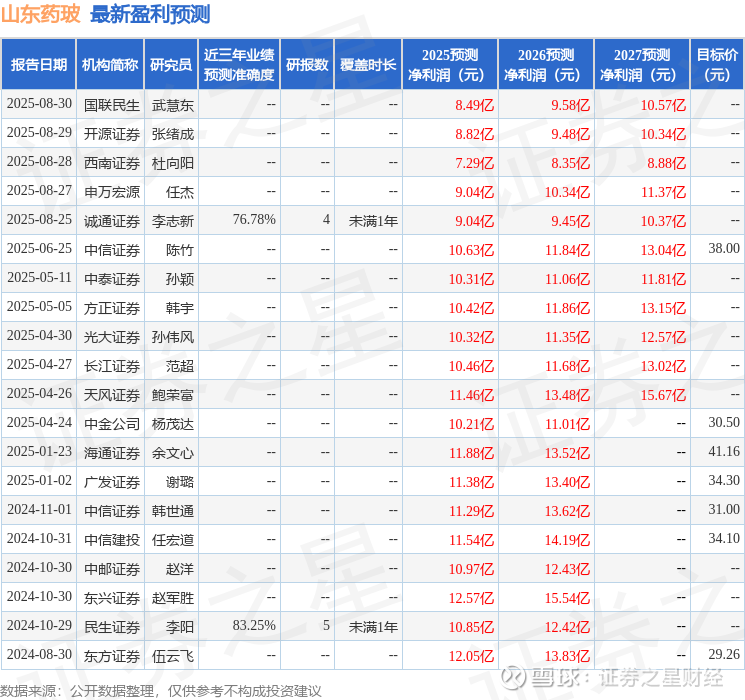This screenshot has height=700, width=745.
Task: Click the 机构简称 column header
Action: pyautogui.click(x=110, y=65)
